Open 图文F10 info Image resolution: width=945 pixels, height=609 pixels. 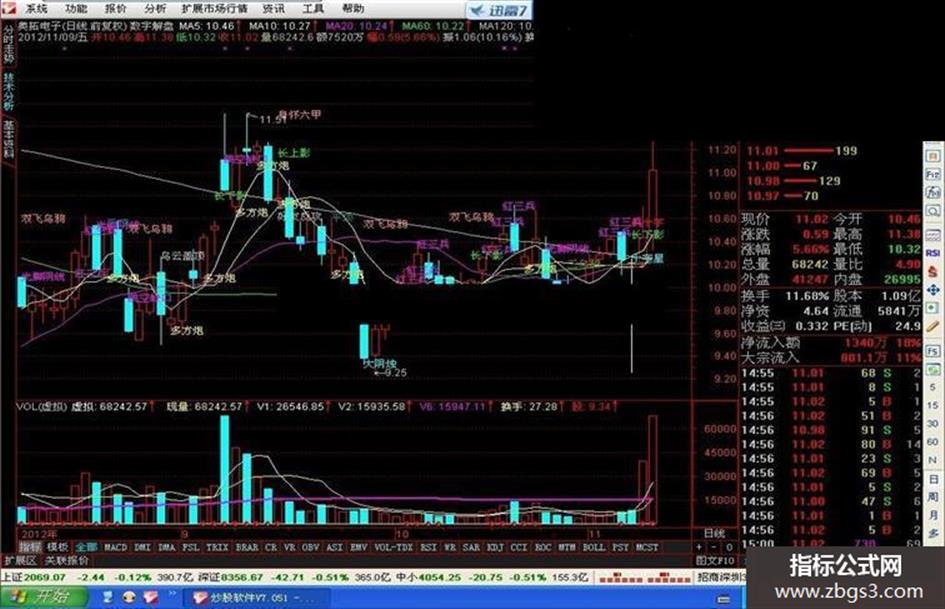click(715, 560)
